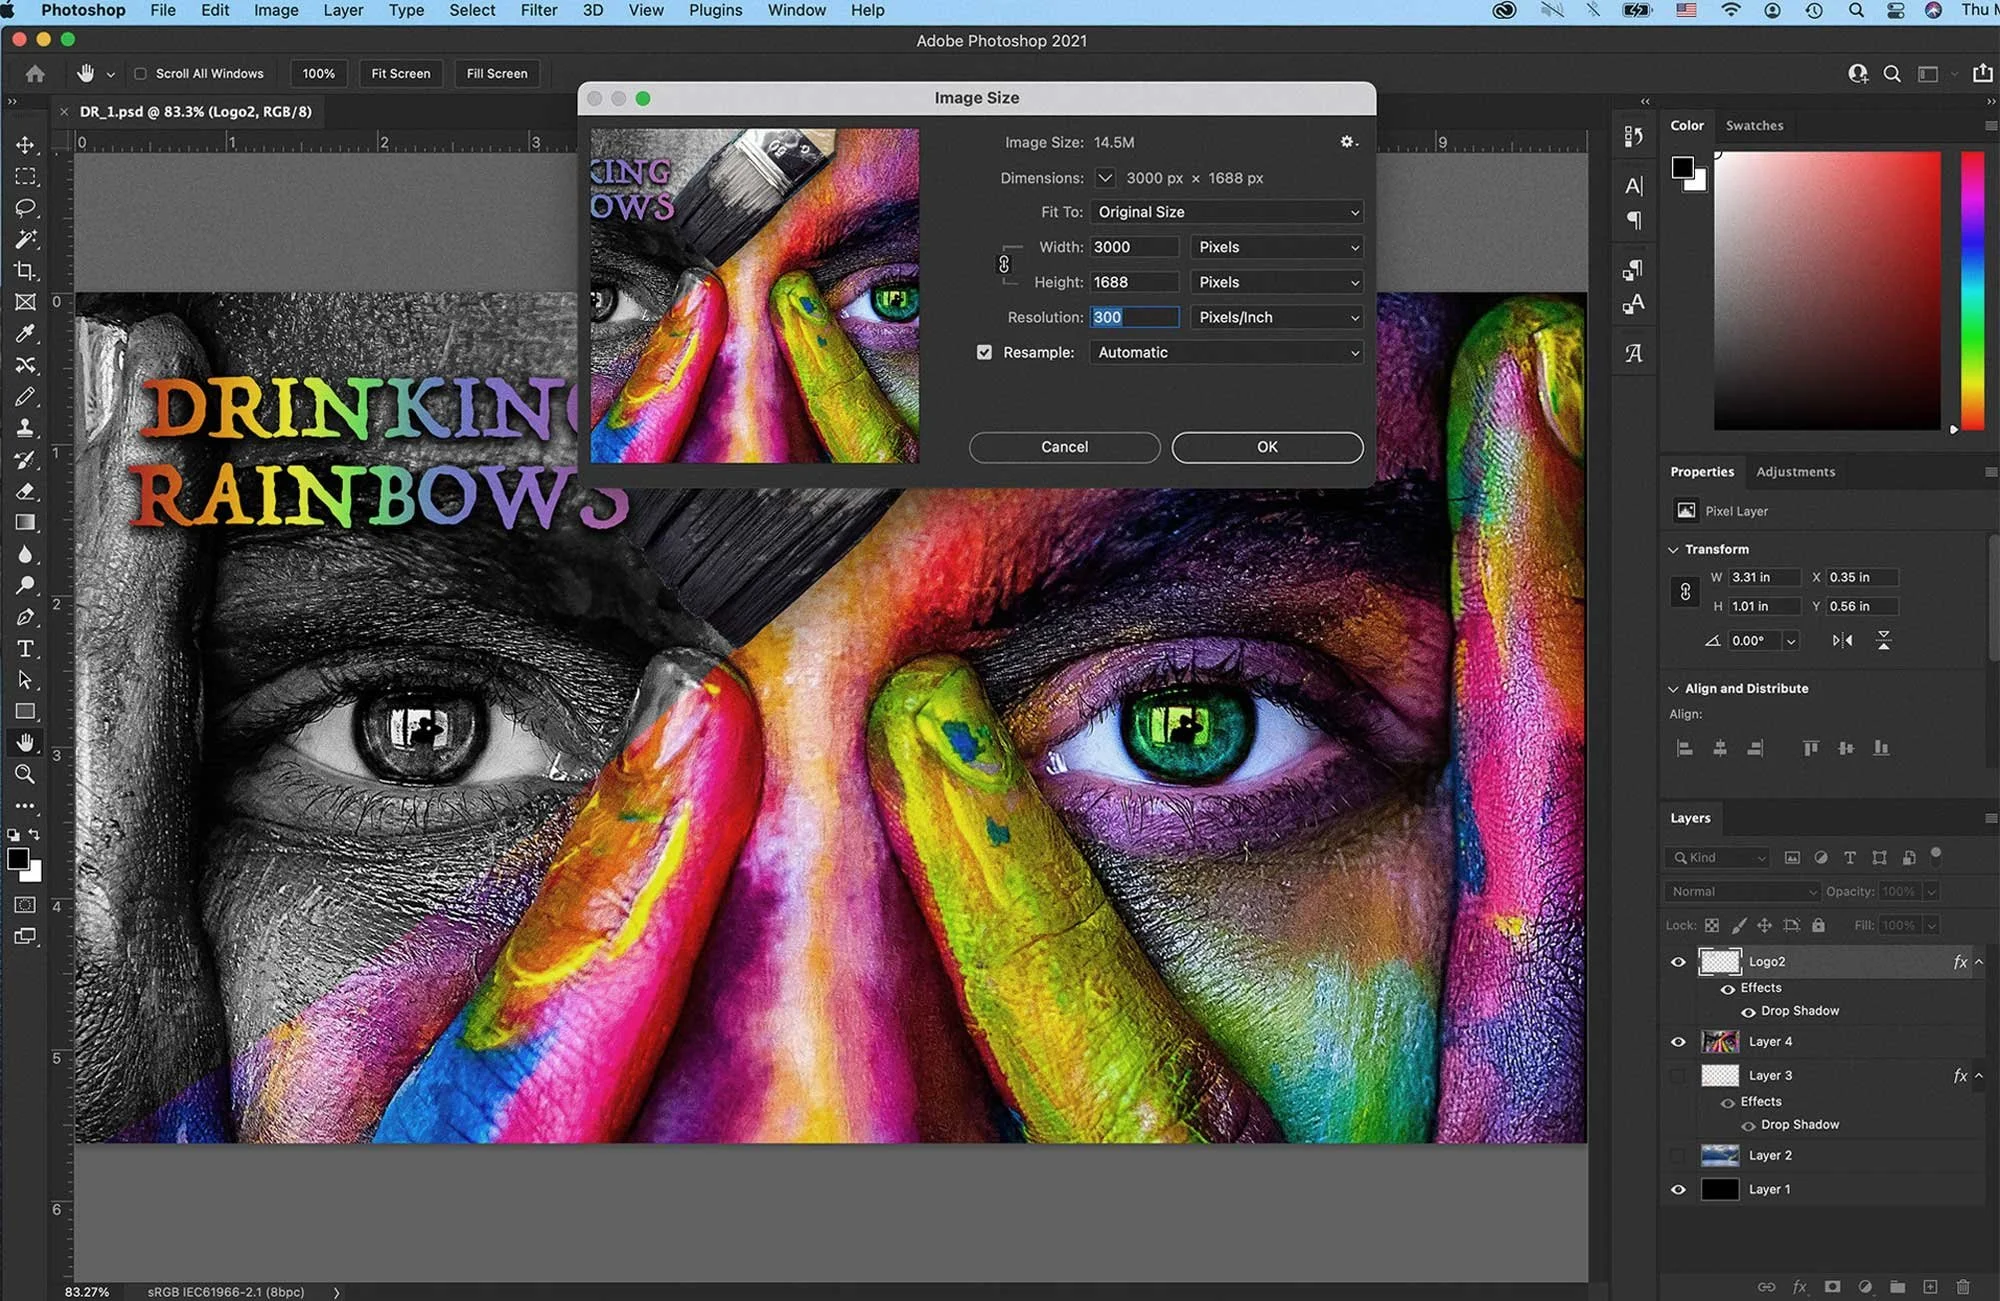
Task: Collapse the Transform section
Action: pos(1674,549)
